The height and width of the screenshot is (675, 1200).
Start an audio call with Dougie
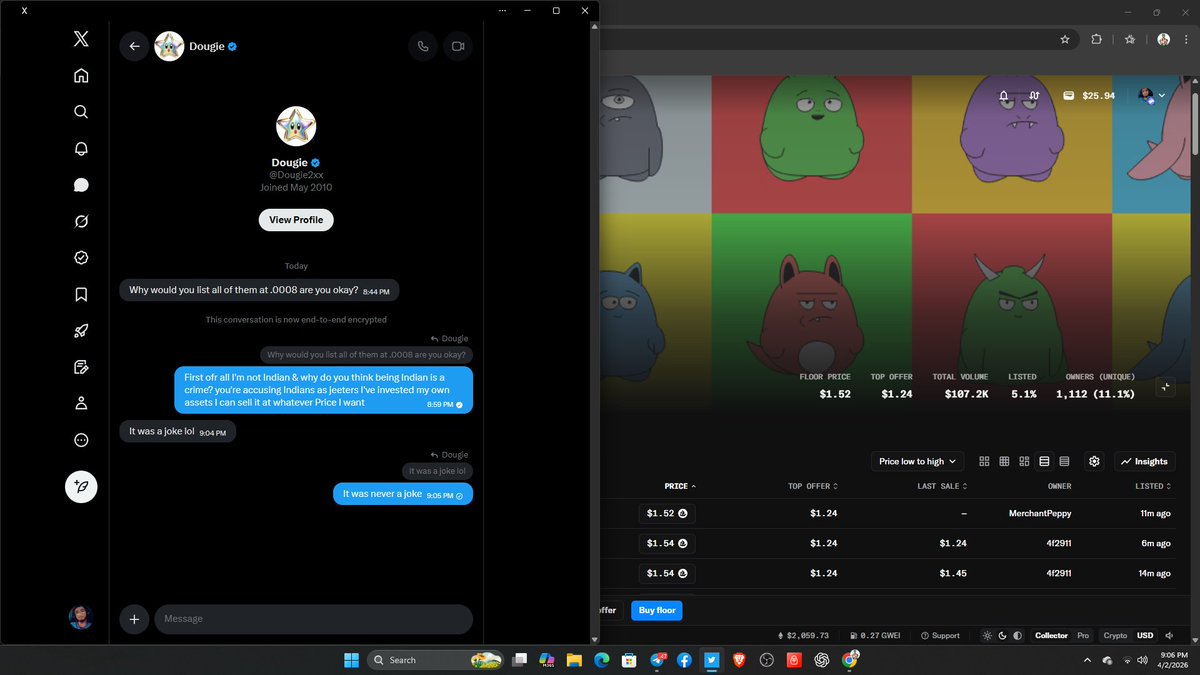pos(423,46)
